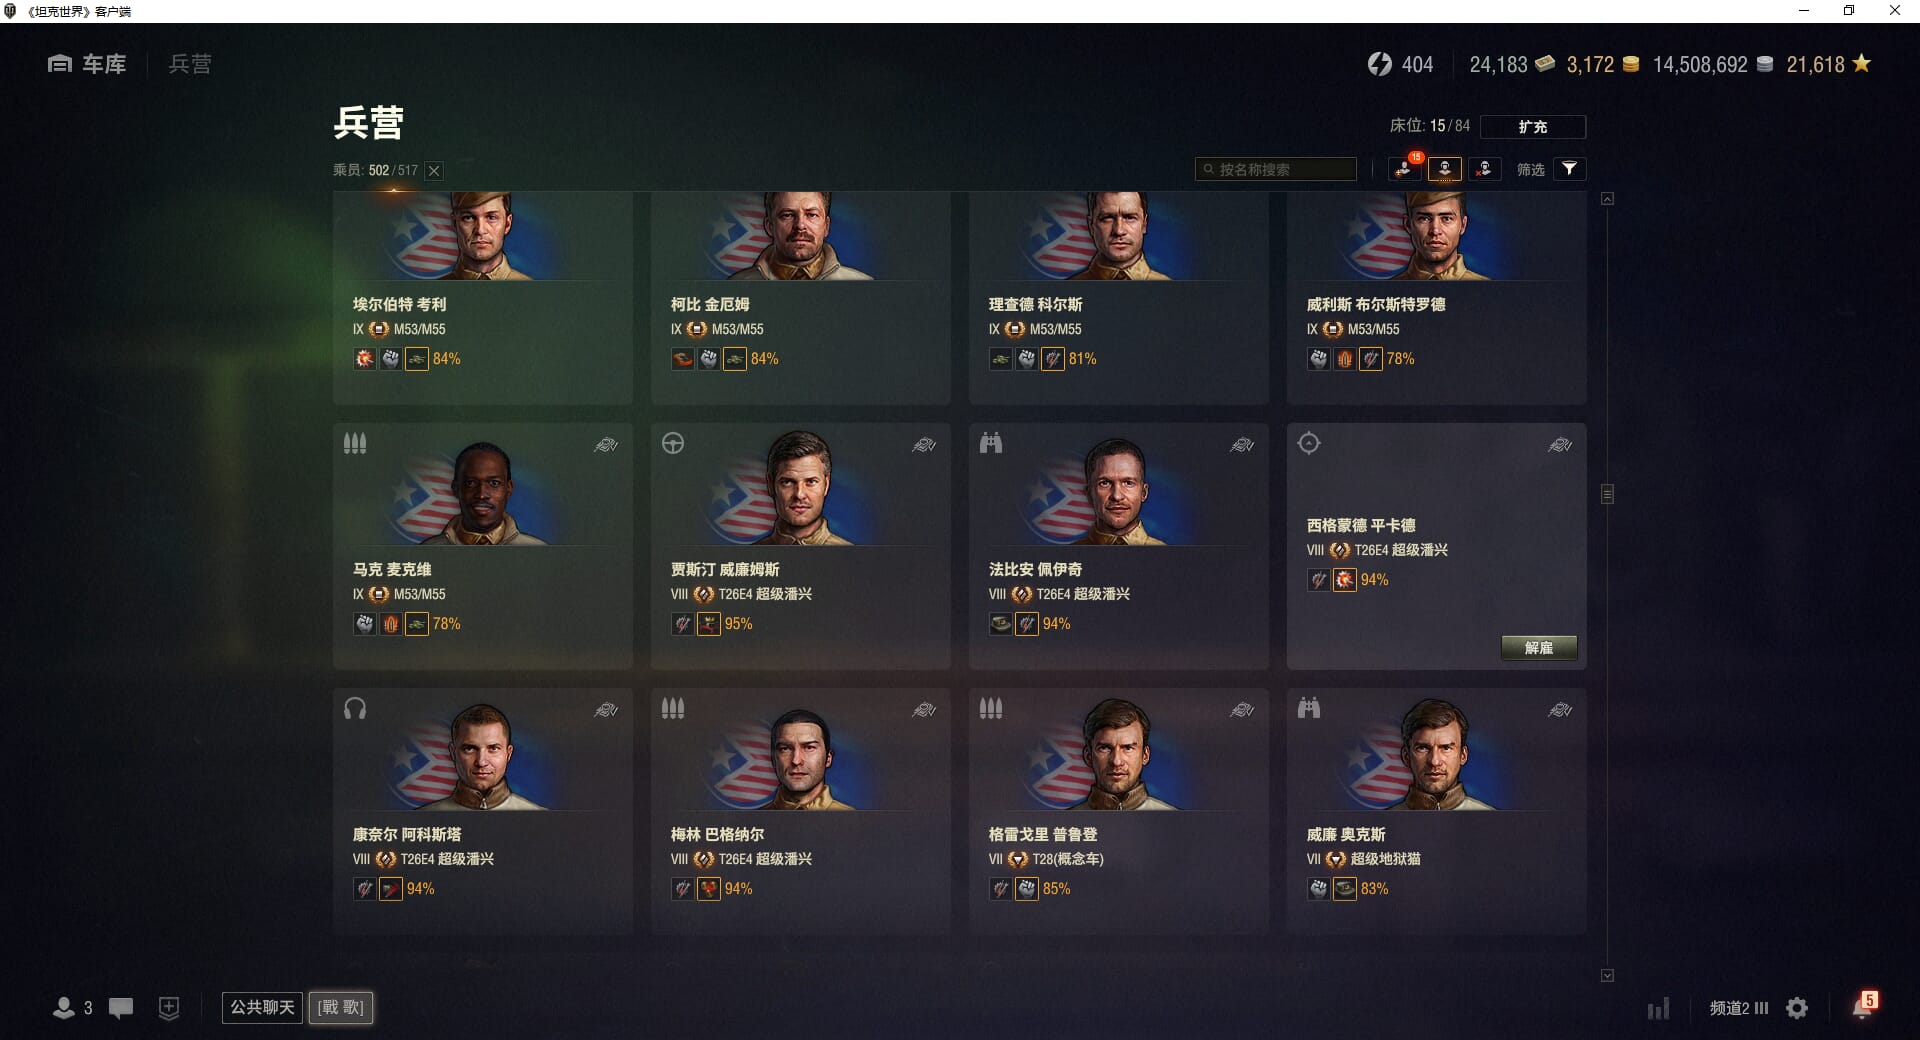Open the notifications bell with the 5 badge

1863,1006
